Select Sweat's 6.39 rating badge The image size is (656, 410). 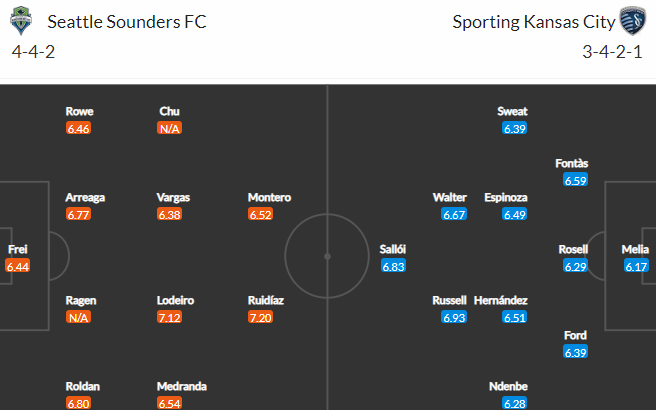515,128
